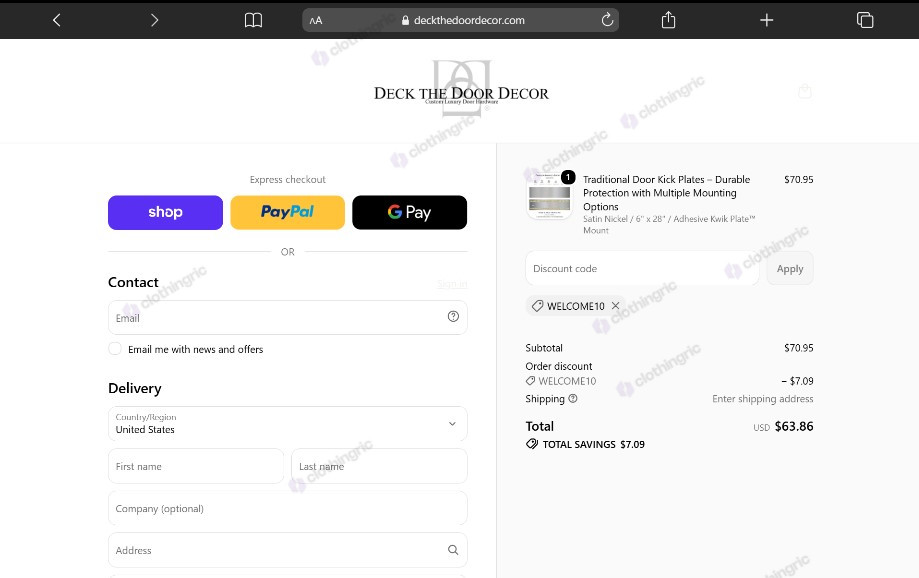Viewport: 919px width, 578px height.
Task: Focus the Discount code field
Action: (642, 268)
